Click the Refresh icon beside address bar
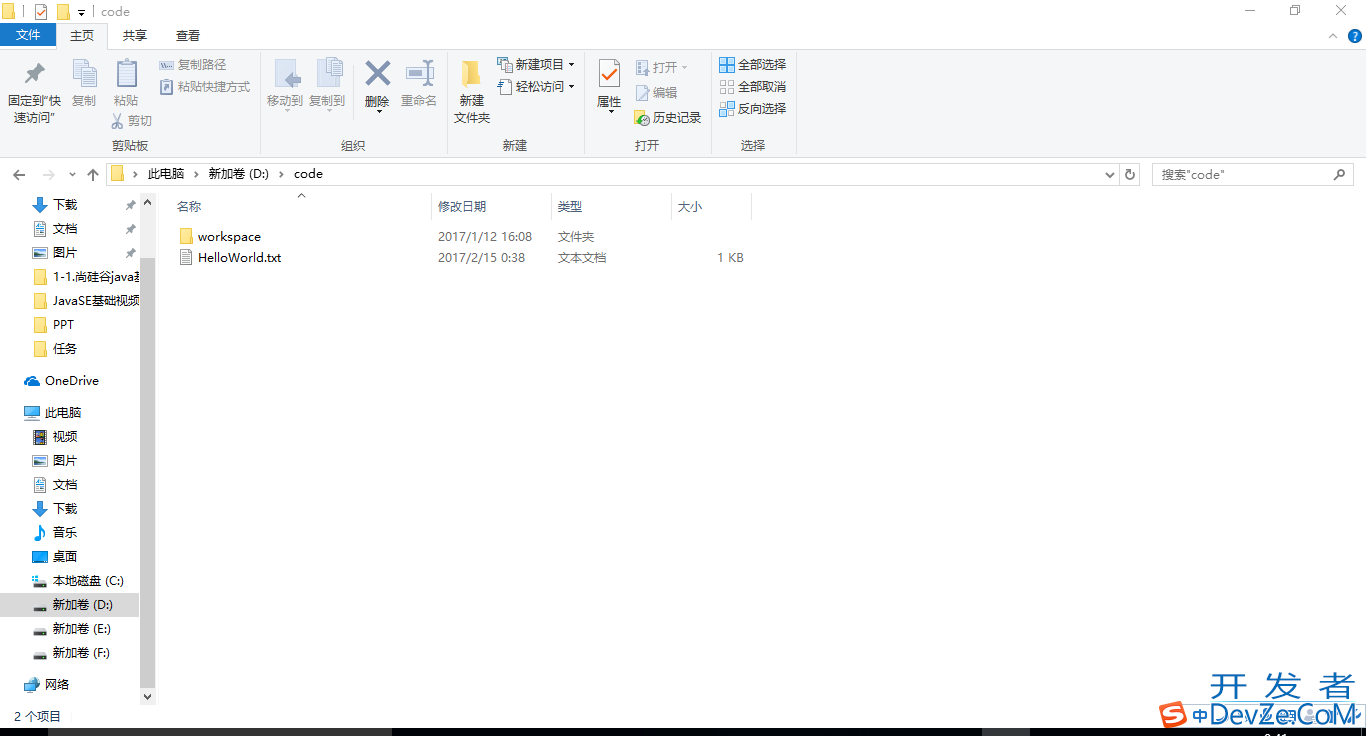 pos(1130,174)
